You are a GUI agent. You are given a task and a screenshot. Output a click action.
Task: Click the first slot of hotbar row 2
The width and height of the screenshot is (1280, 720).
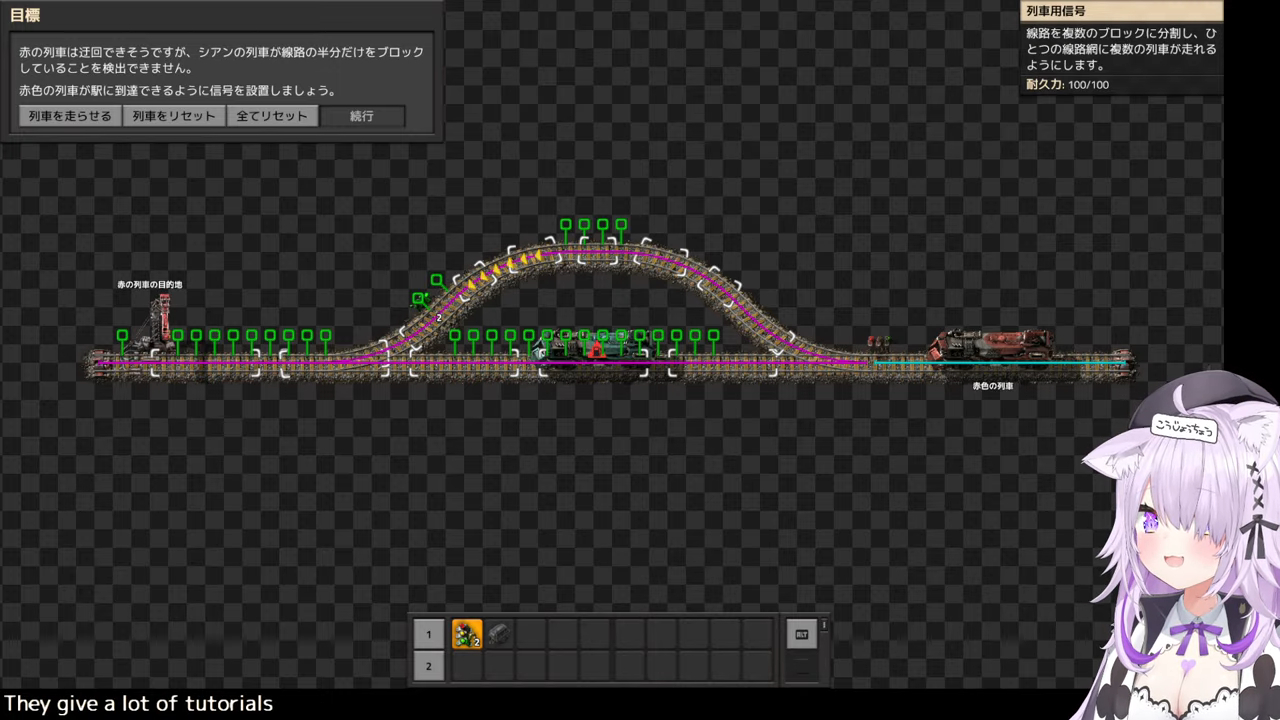[x=467, y=666]
